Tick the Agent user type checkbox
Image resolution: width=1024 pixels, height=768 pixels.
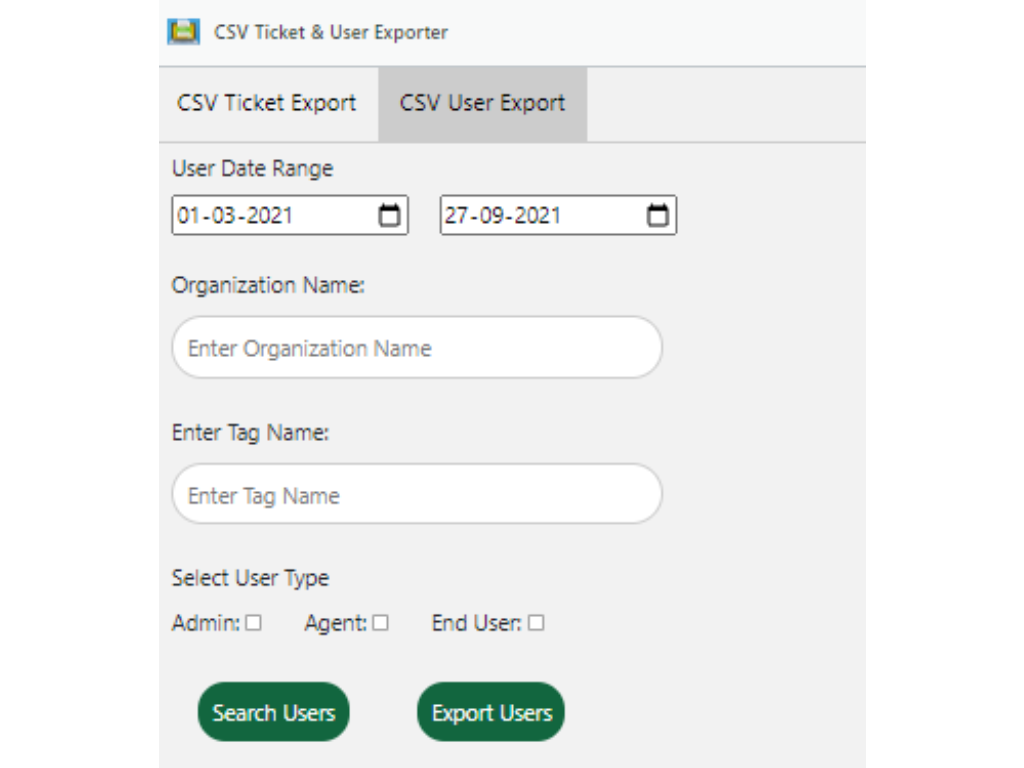pyautogui.click(x=380, y=623)
